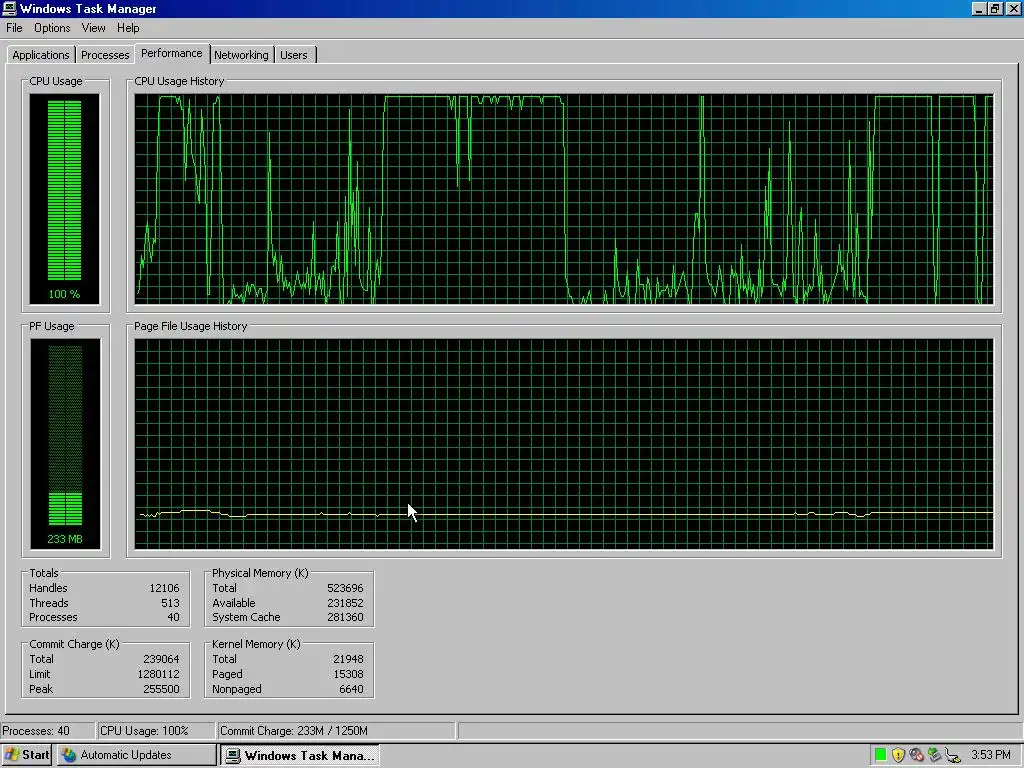This screenshot has height=768, width=1024.
Task: Open the Options menu
Action: pos(52,28)
